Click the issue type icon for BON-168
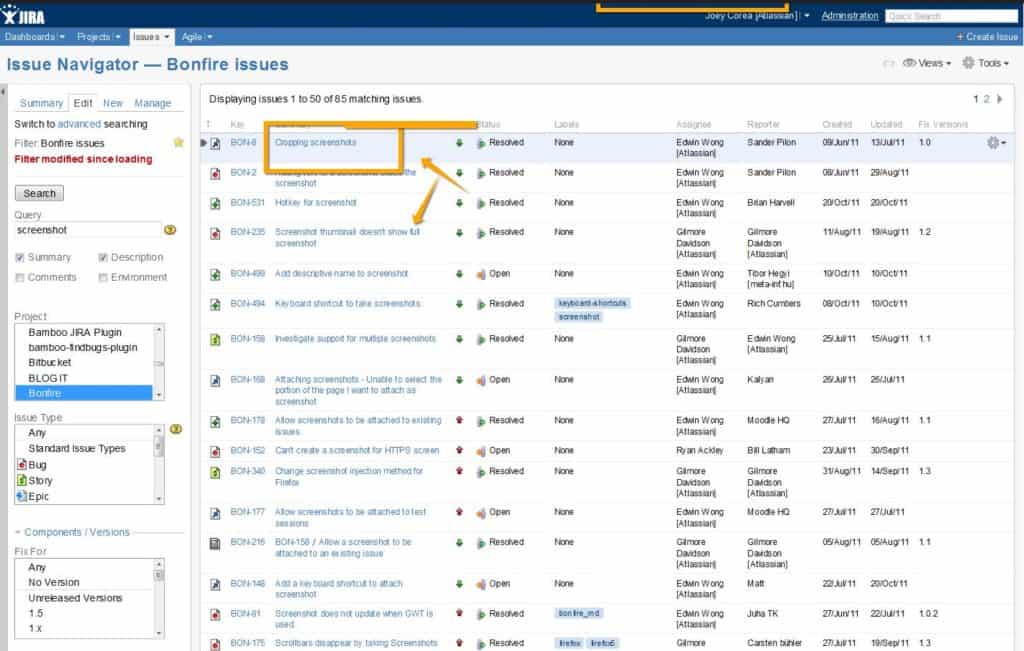Screen dimensions: 1024x651 click(215, 380)
